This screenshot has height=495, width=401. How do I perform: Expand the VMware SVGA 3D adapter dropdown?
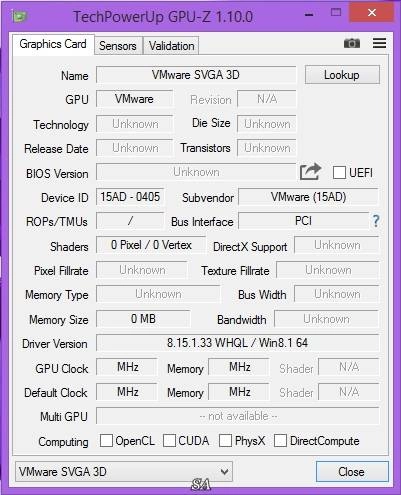(124, 471)
